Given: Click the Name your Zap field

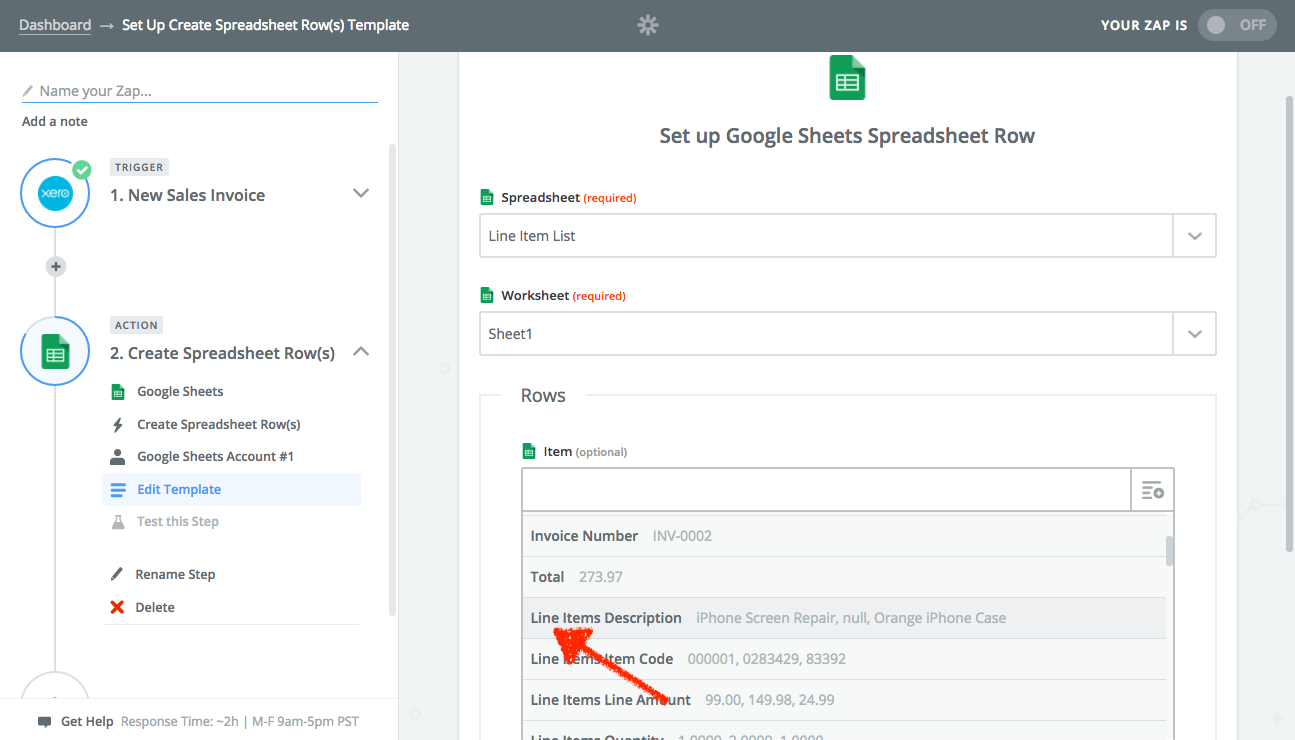Looking at the screenshot, I should coord(200,91).
